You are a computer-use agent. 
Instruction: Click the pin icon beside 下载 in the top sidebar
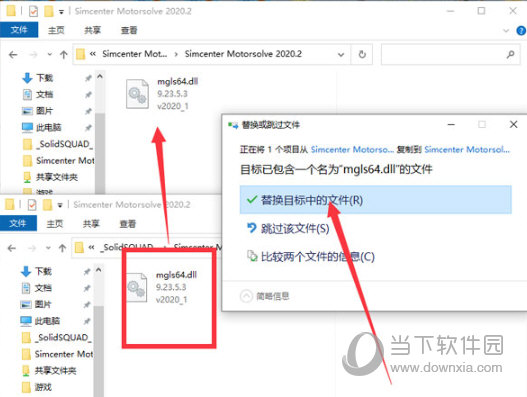[x=88, y=78]
